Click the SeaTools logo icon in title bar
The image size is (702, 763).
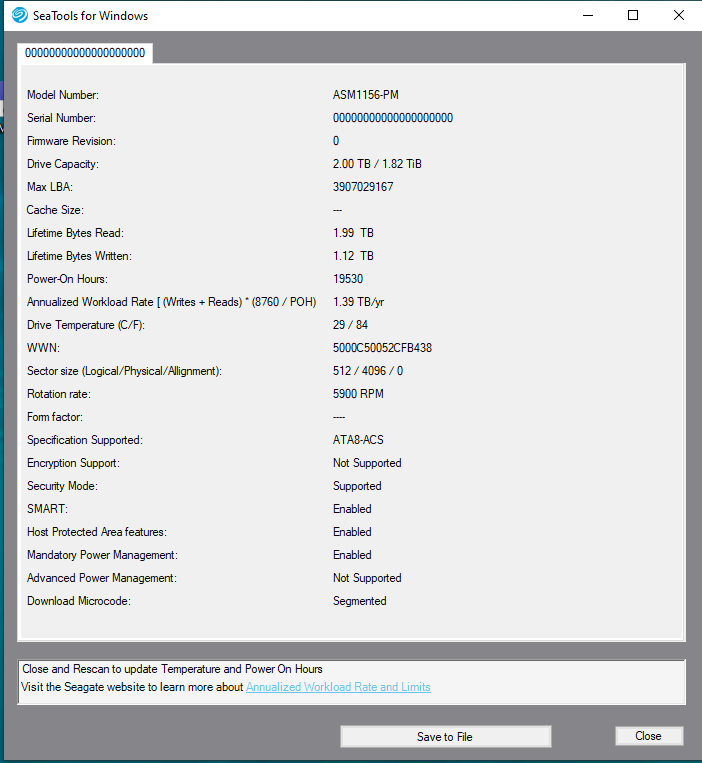pyautogui.click(x=20, y=15)
